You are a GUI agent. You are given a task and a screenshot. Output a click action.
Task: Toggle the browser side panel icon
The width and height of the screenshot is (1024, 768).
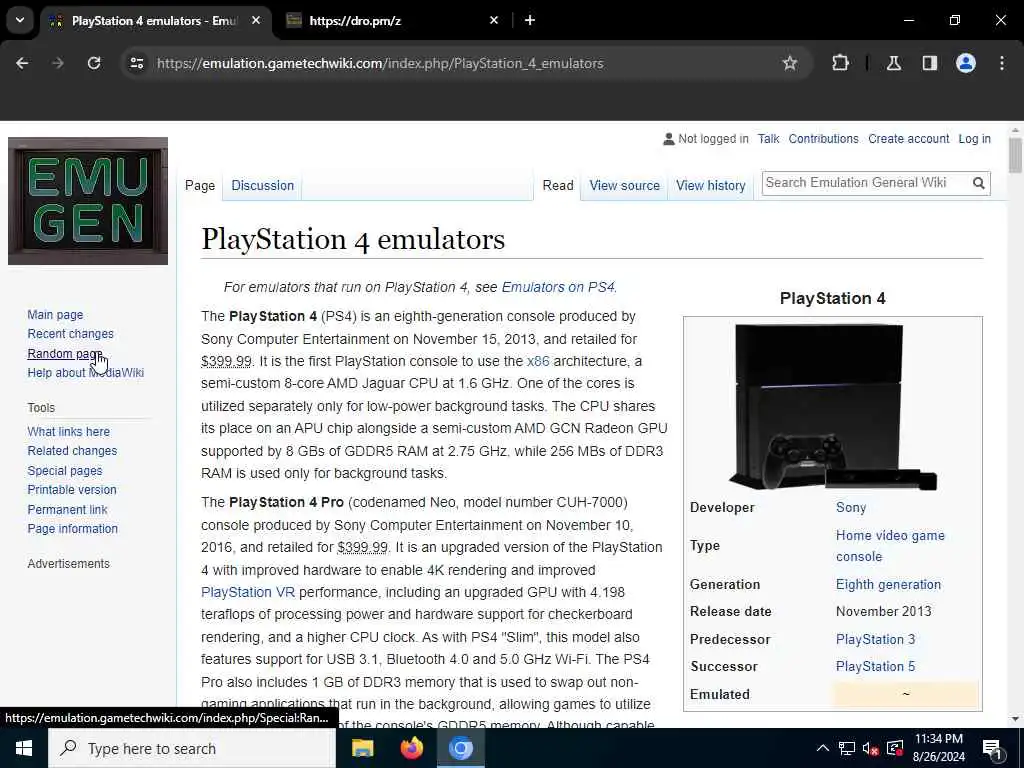coord(930,63)
